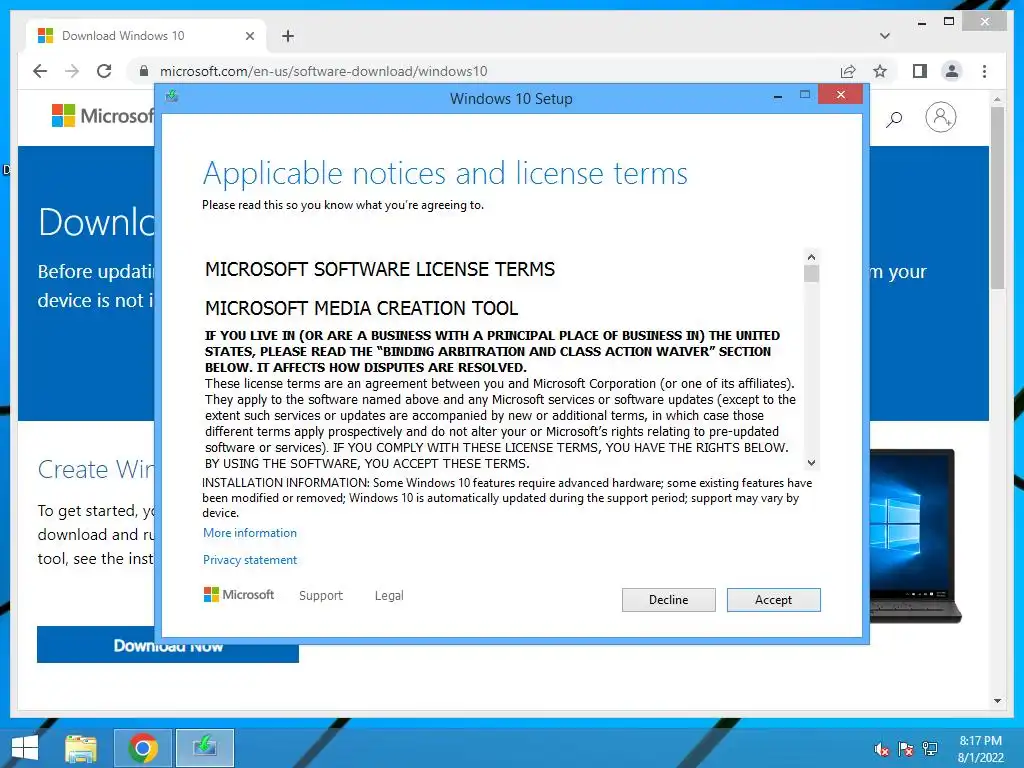Open the Chrome tab search chevron
This screenshot has width=1024, height=768.
(x=885, y=36)
